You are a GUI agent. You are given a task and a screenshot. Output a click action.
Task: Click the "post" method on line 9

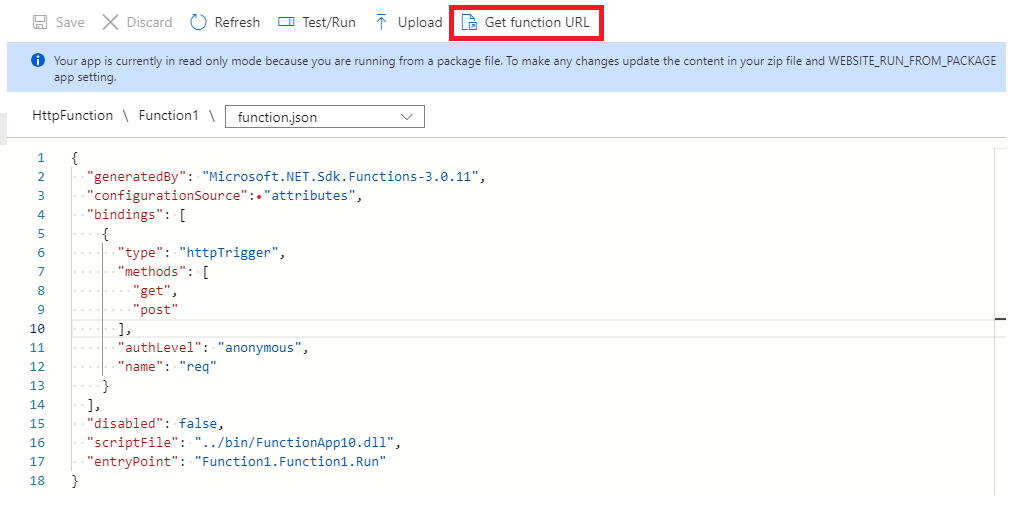click(155, 310)
